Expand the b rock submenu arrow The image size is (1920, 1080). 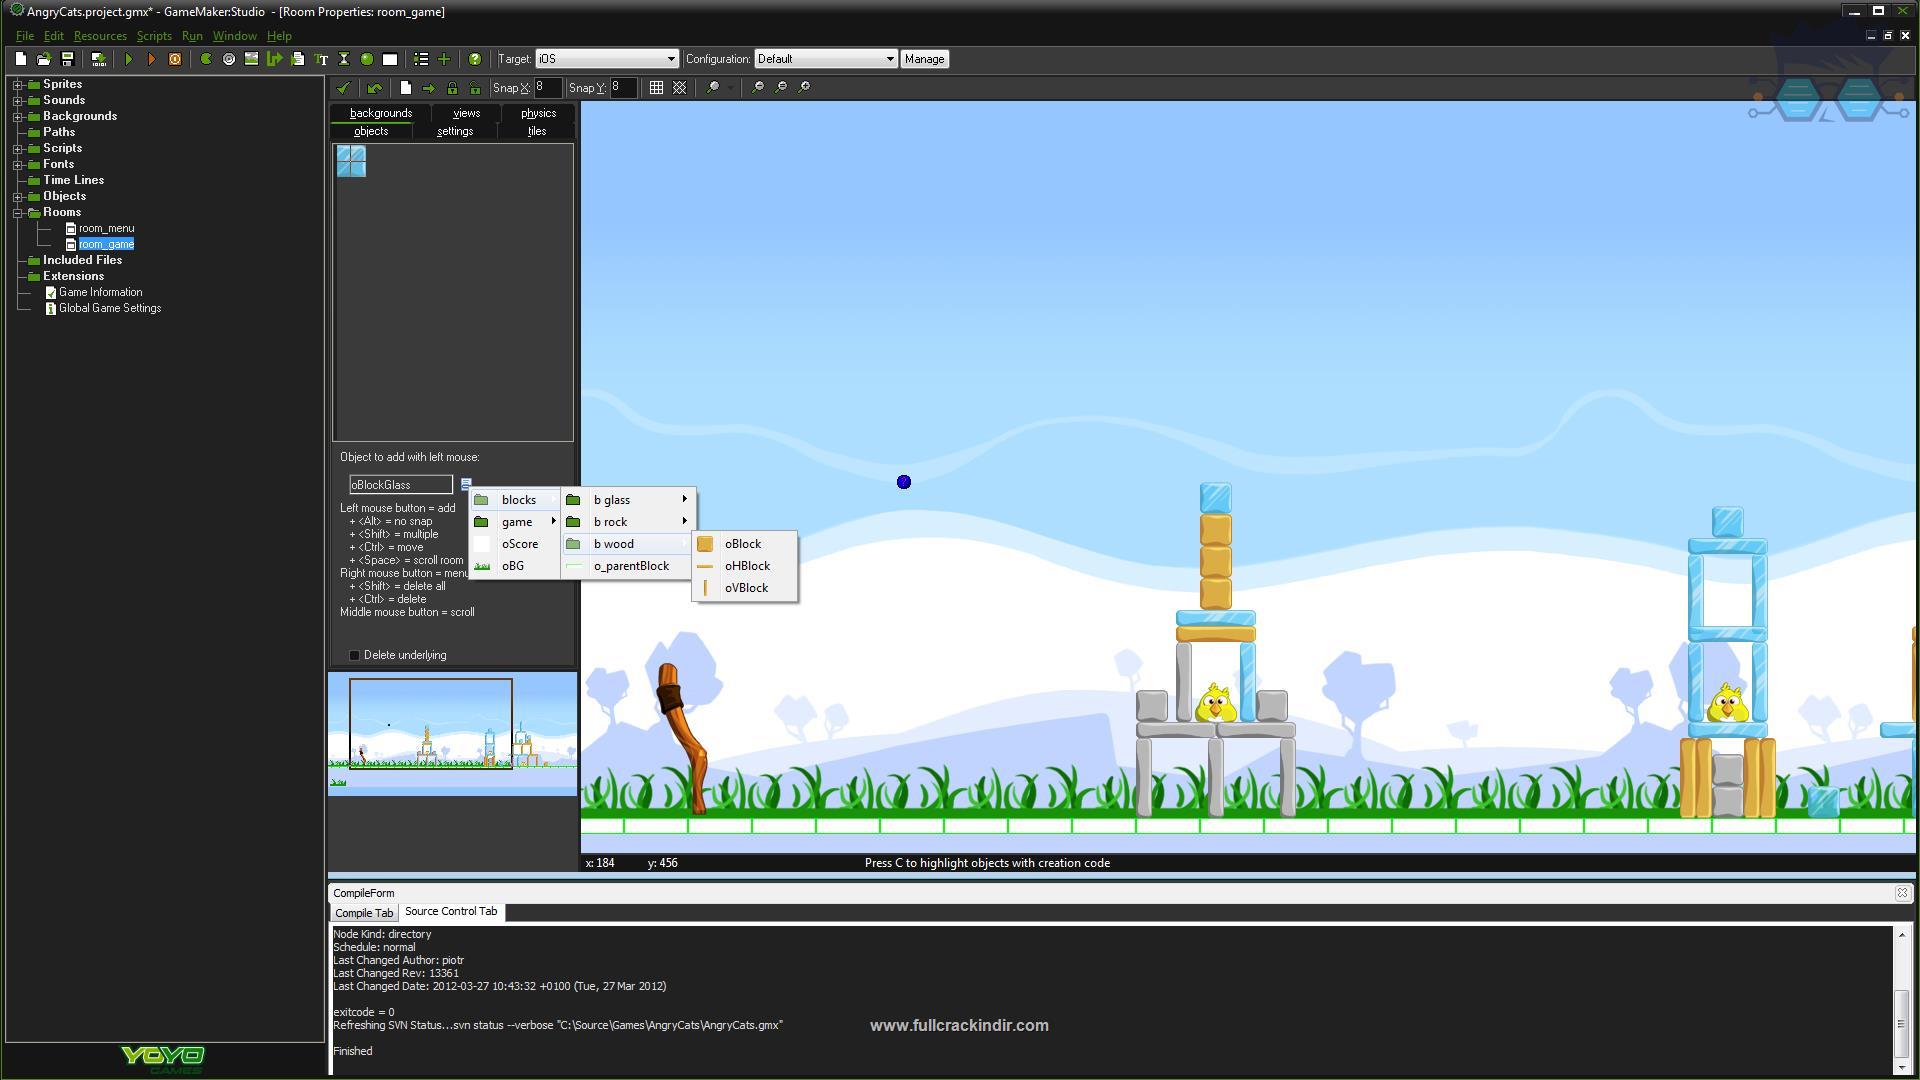pyautogui.click(x=683, y=521)
